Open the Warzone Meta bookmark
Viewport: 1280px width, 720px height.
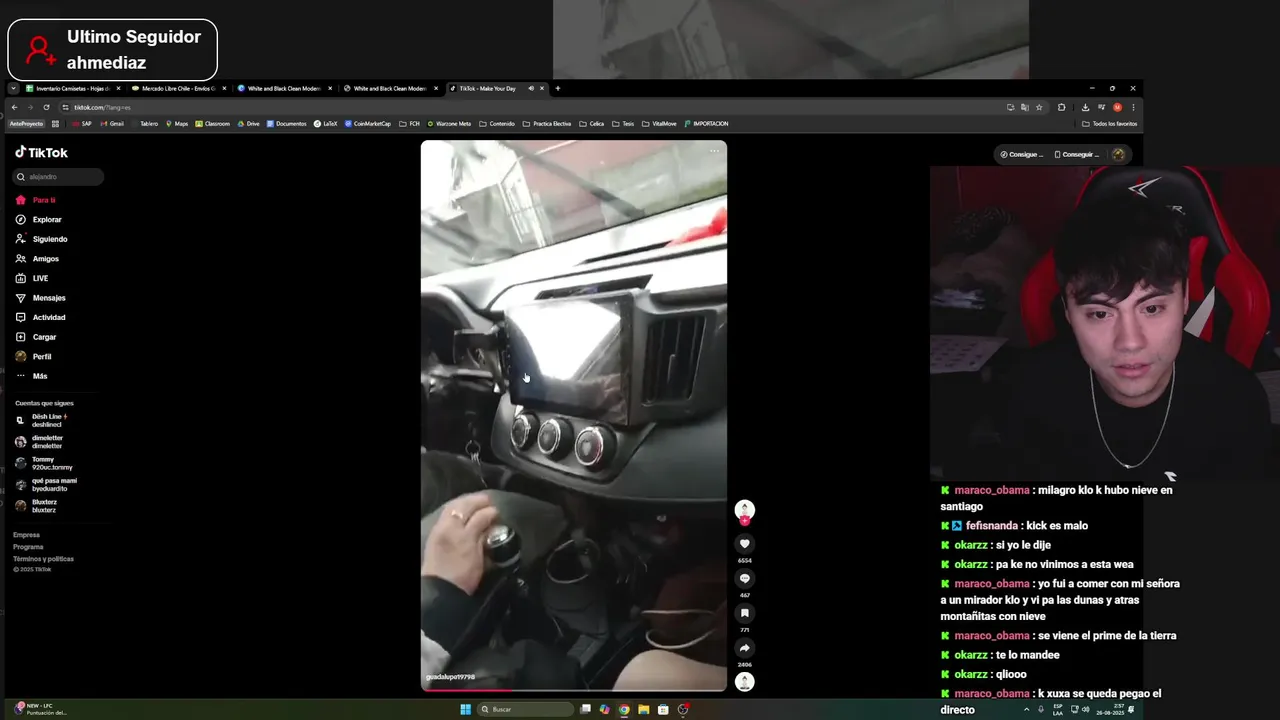[449, 124]
